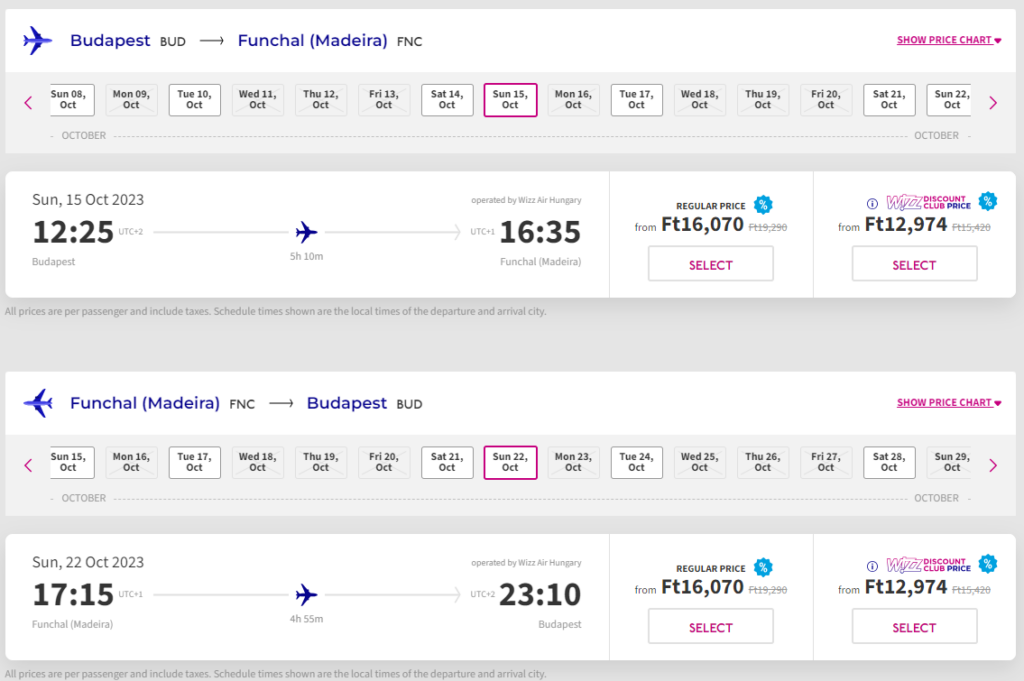The width and height of the screenshot is (1024, 681).
Task: Click the percent badge on the outbound Wizz Discount Club price
Action: (988, 201)
